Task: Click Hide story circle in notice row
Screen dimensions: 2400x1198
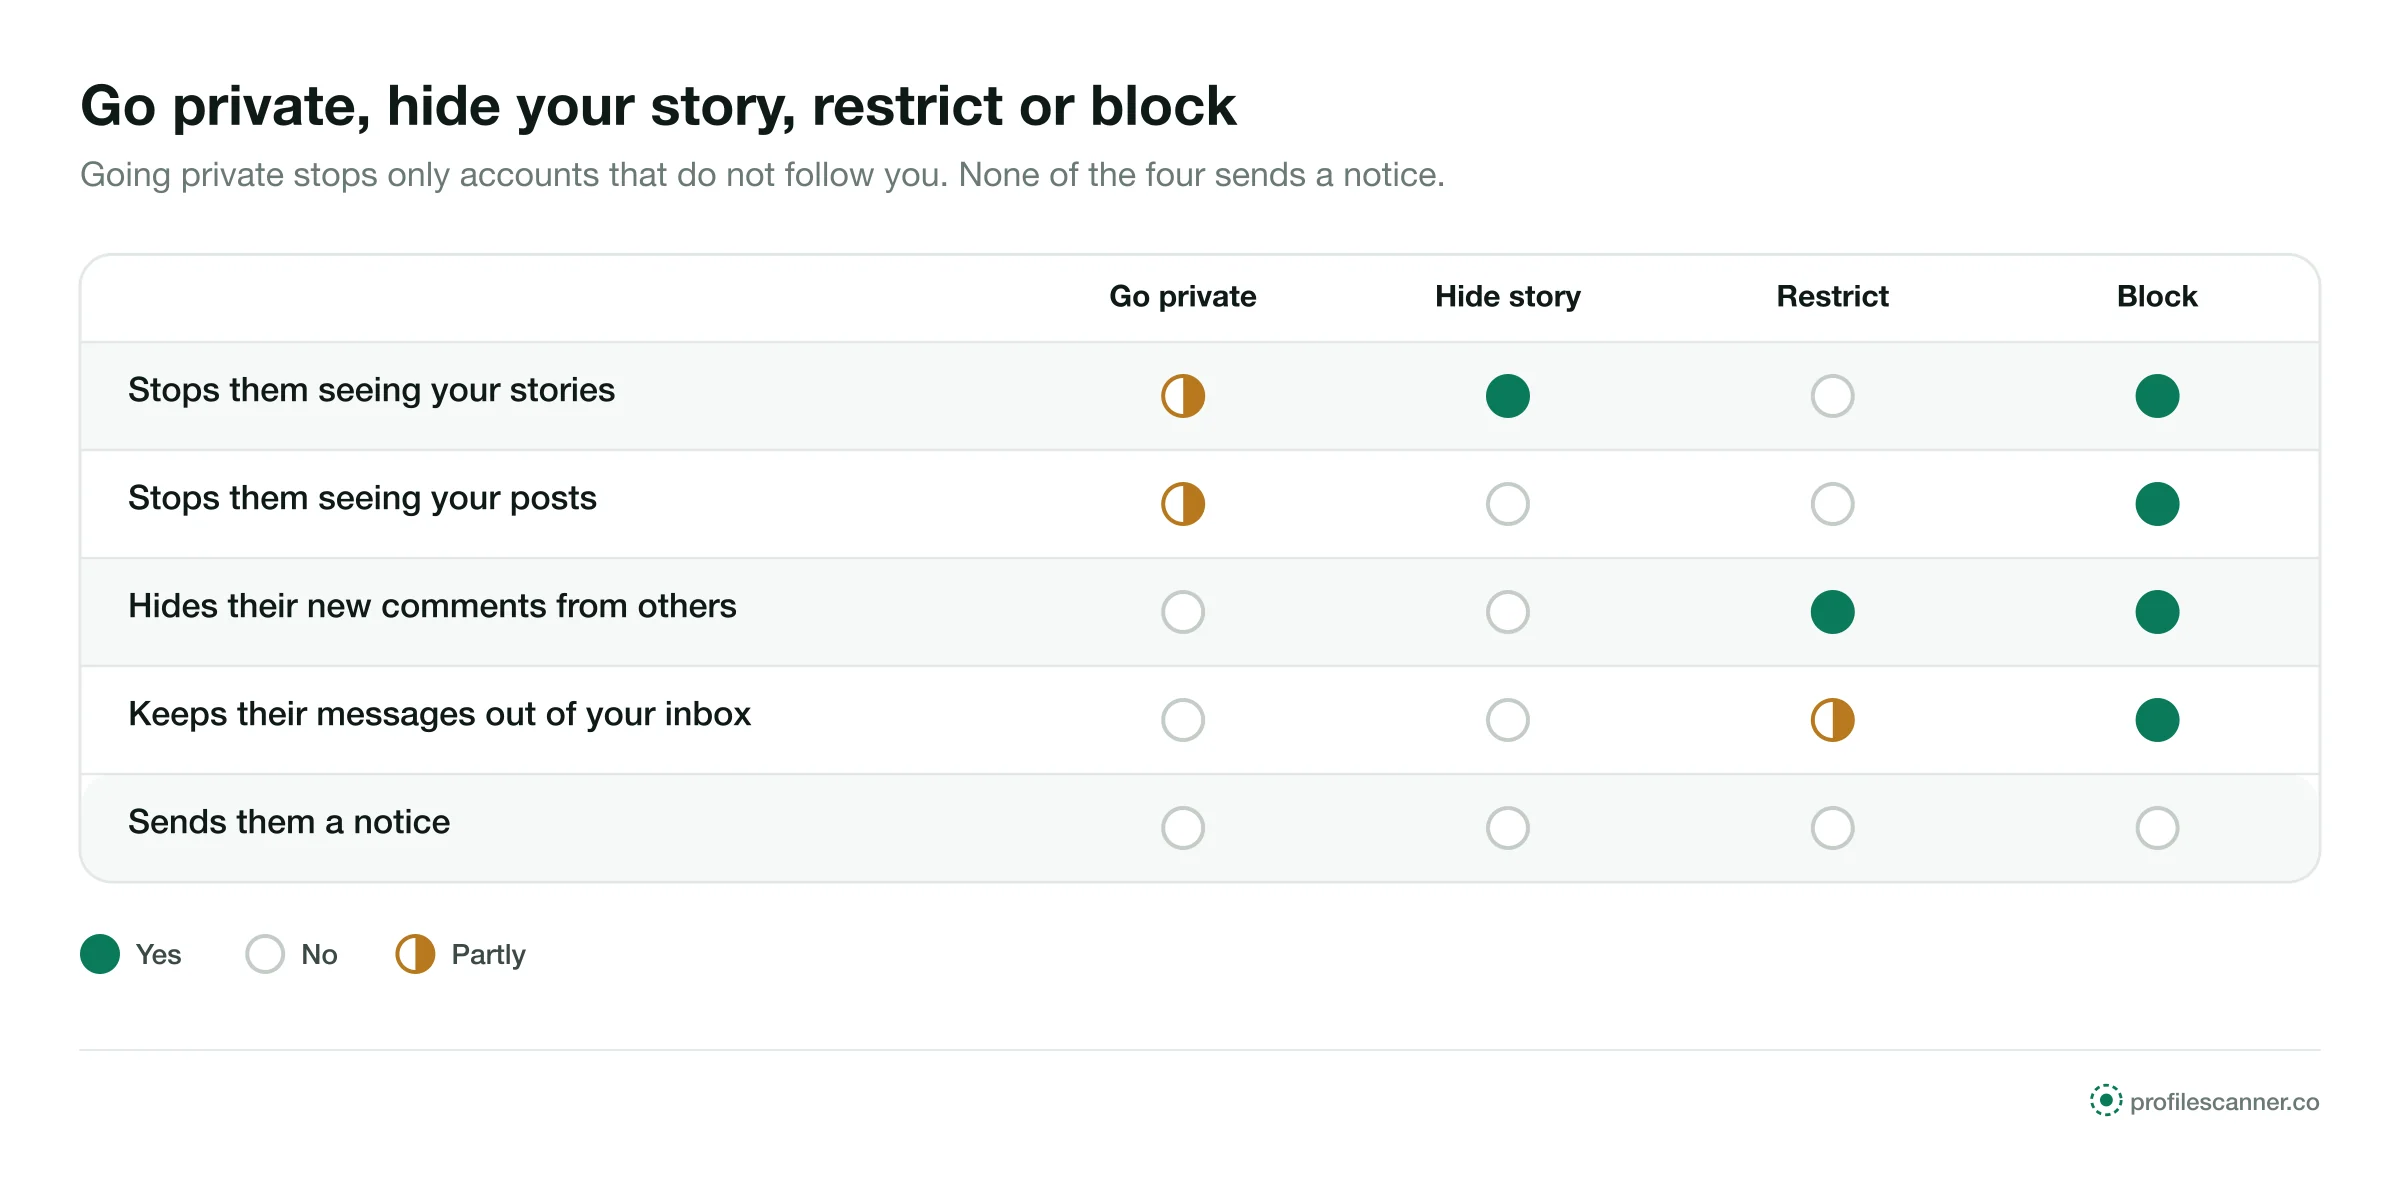Action: pos(1508,828)
